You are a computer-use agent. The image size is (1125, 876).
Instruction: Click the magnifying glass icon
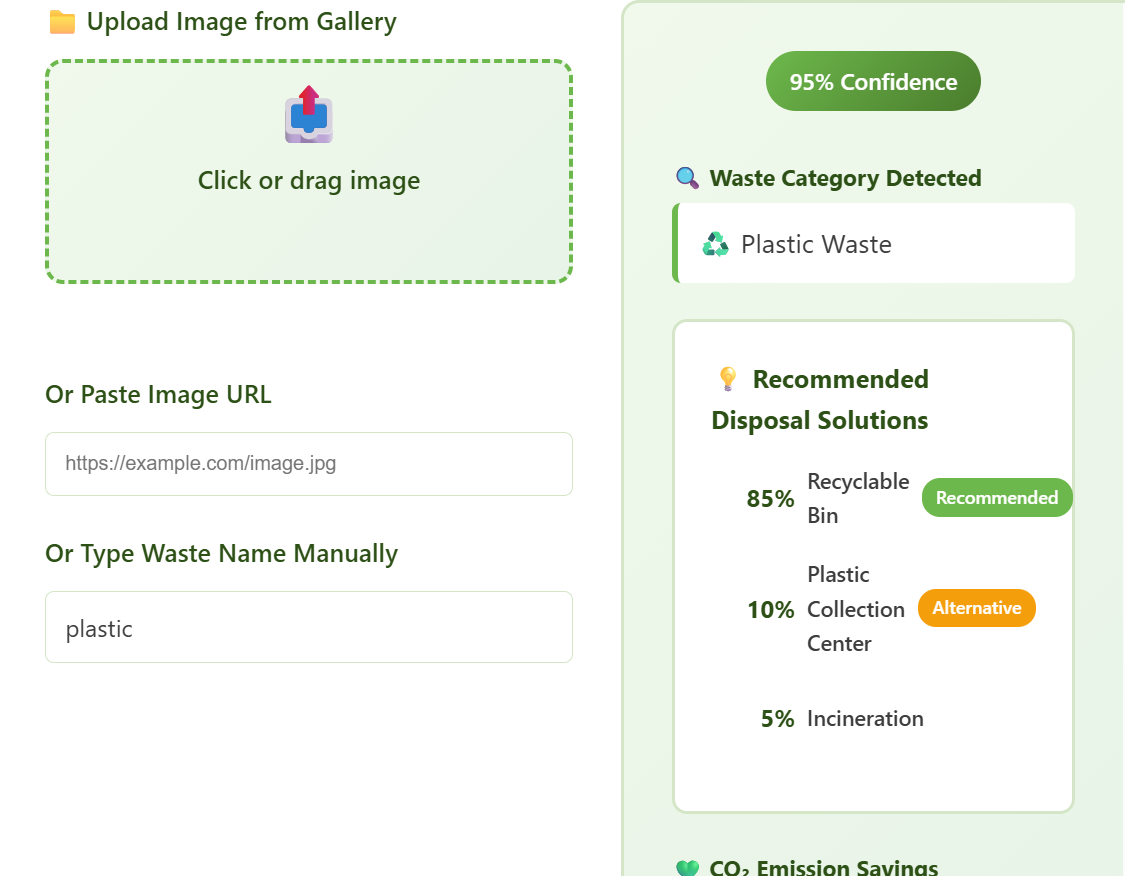coord(687,179)
